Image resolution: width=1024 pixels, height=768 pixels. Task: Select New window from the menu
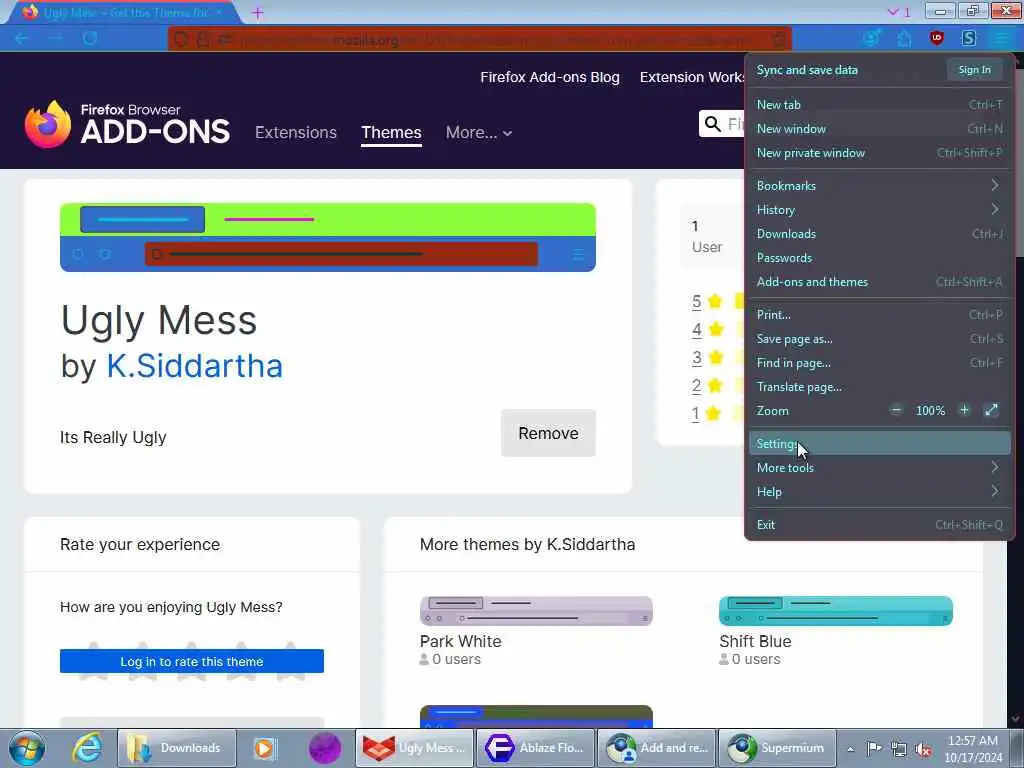(879, 129)
